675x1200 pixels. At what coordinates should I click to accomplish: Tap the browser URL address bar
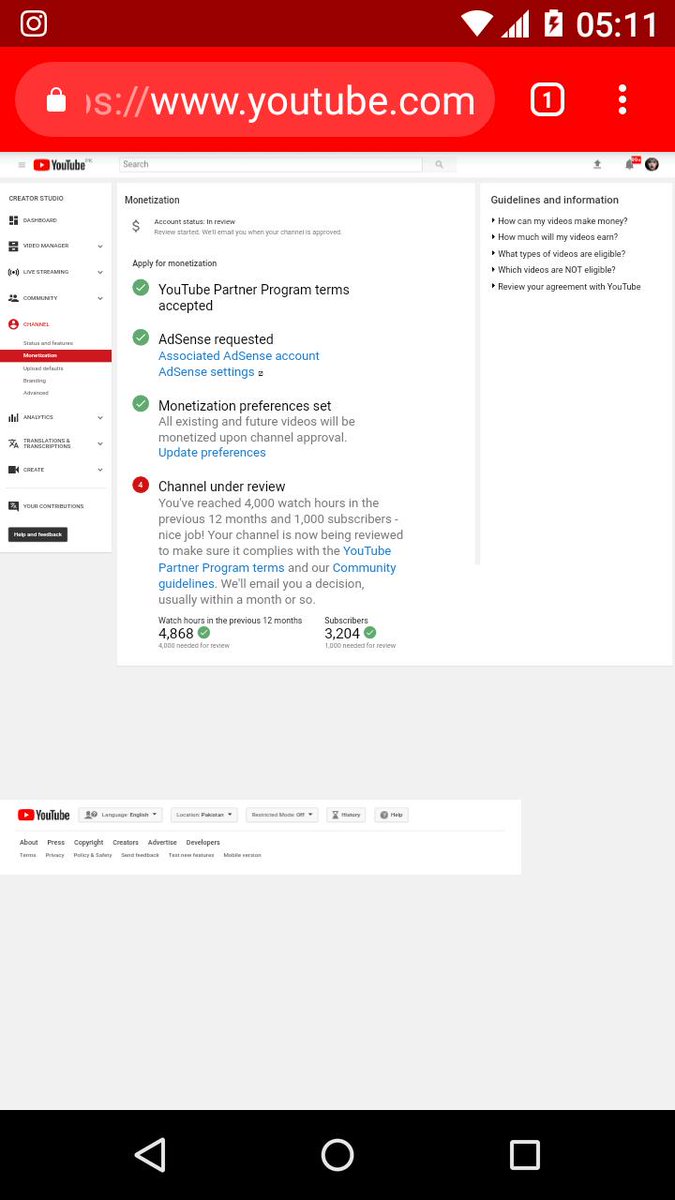pos(255,100)
